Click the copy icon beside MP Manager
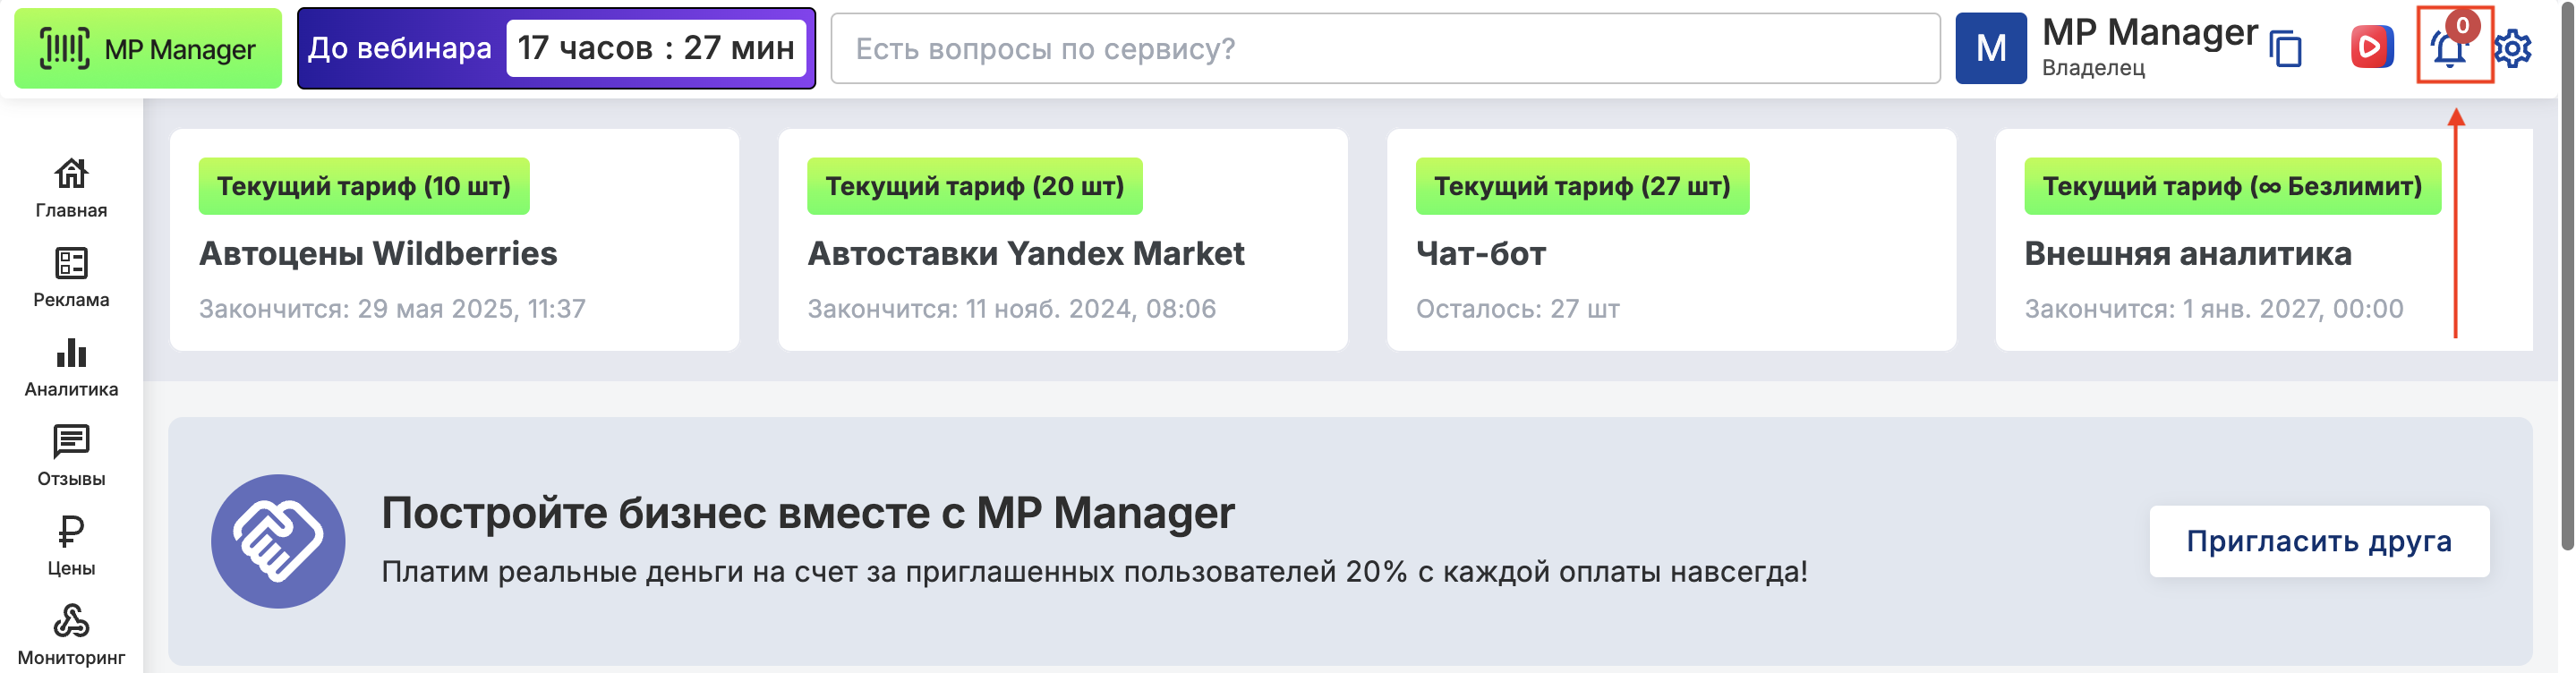Image resolution: width=2576 pixels, height=673 pixels. click(2286, 49)
